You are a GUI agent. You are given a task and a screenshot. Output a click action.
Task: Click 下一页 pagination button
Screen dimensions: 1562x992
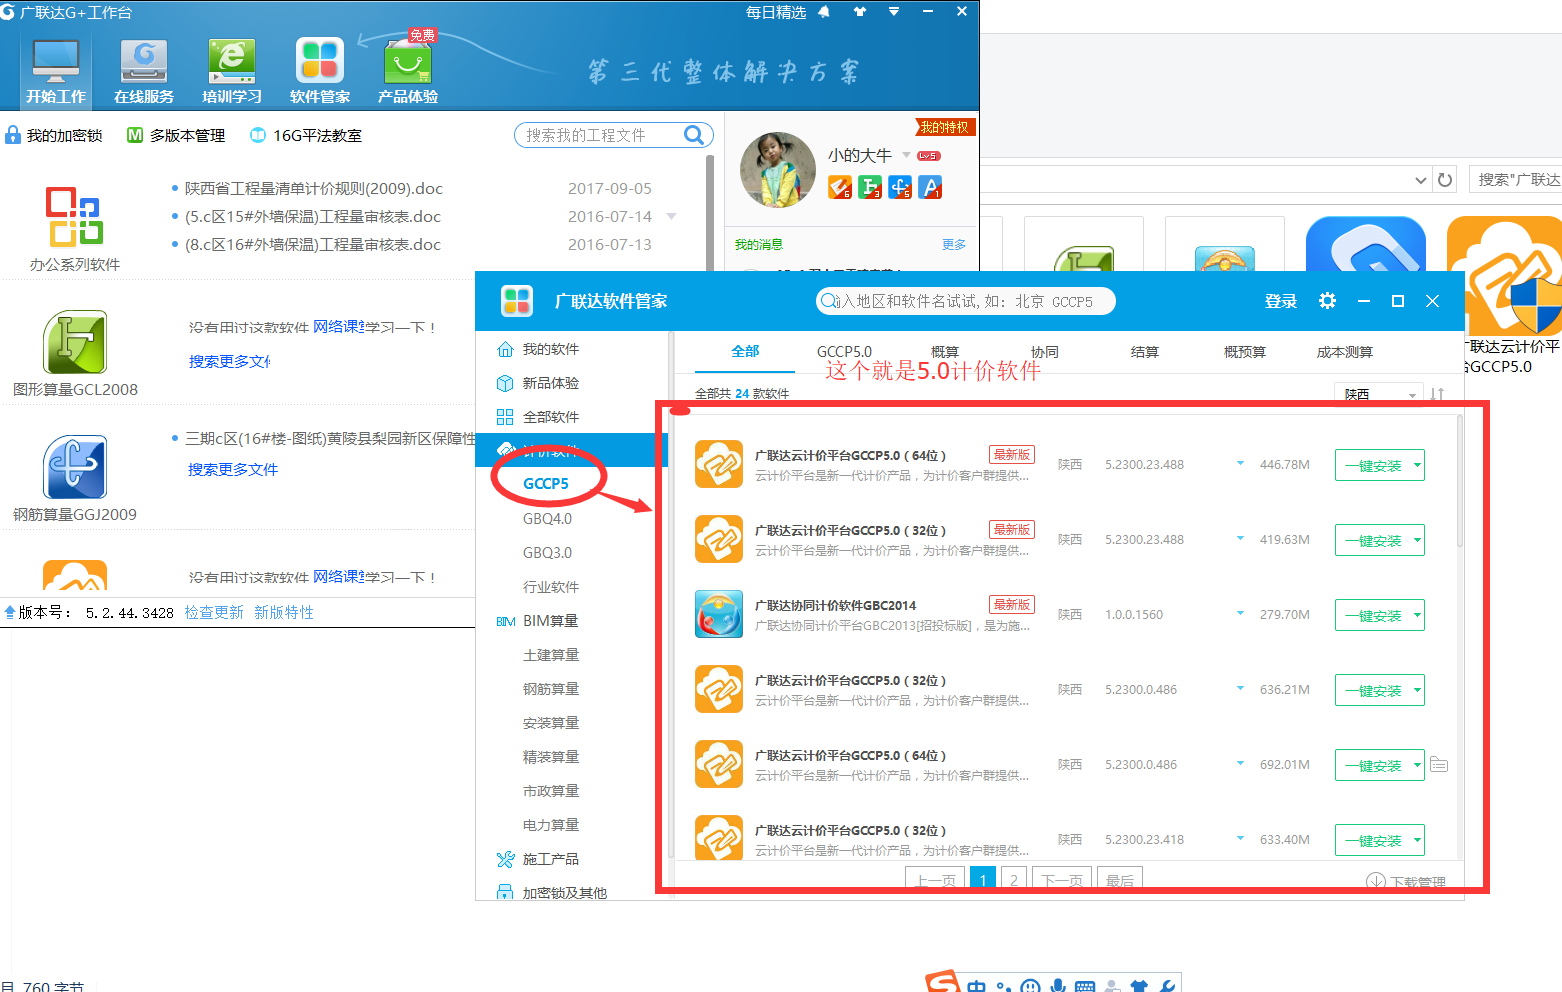tap(1061, 880)
